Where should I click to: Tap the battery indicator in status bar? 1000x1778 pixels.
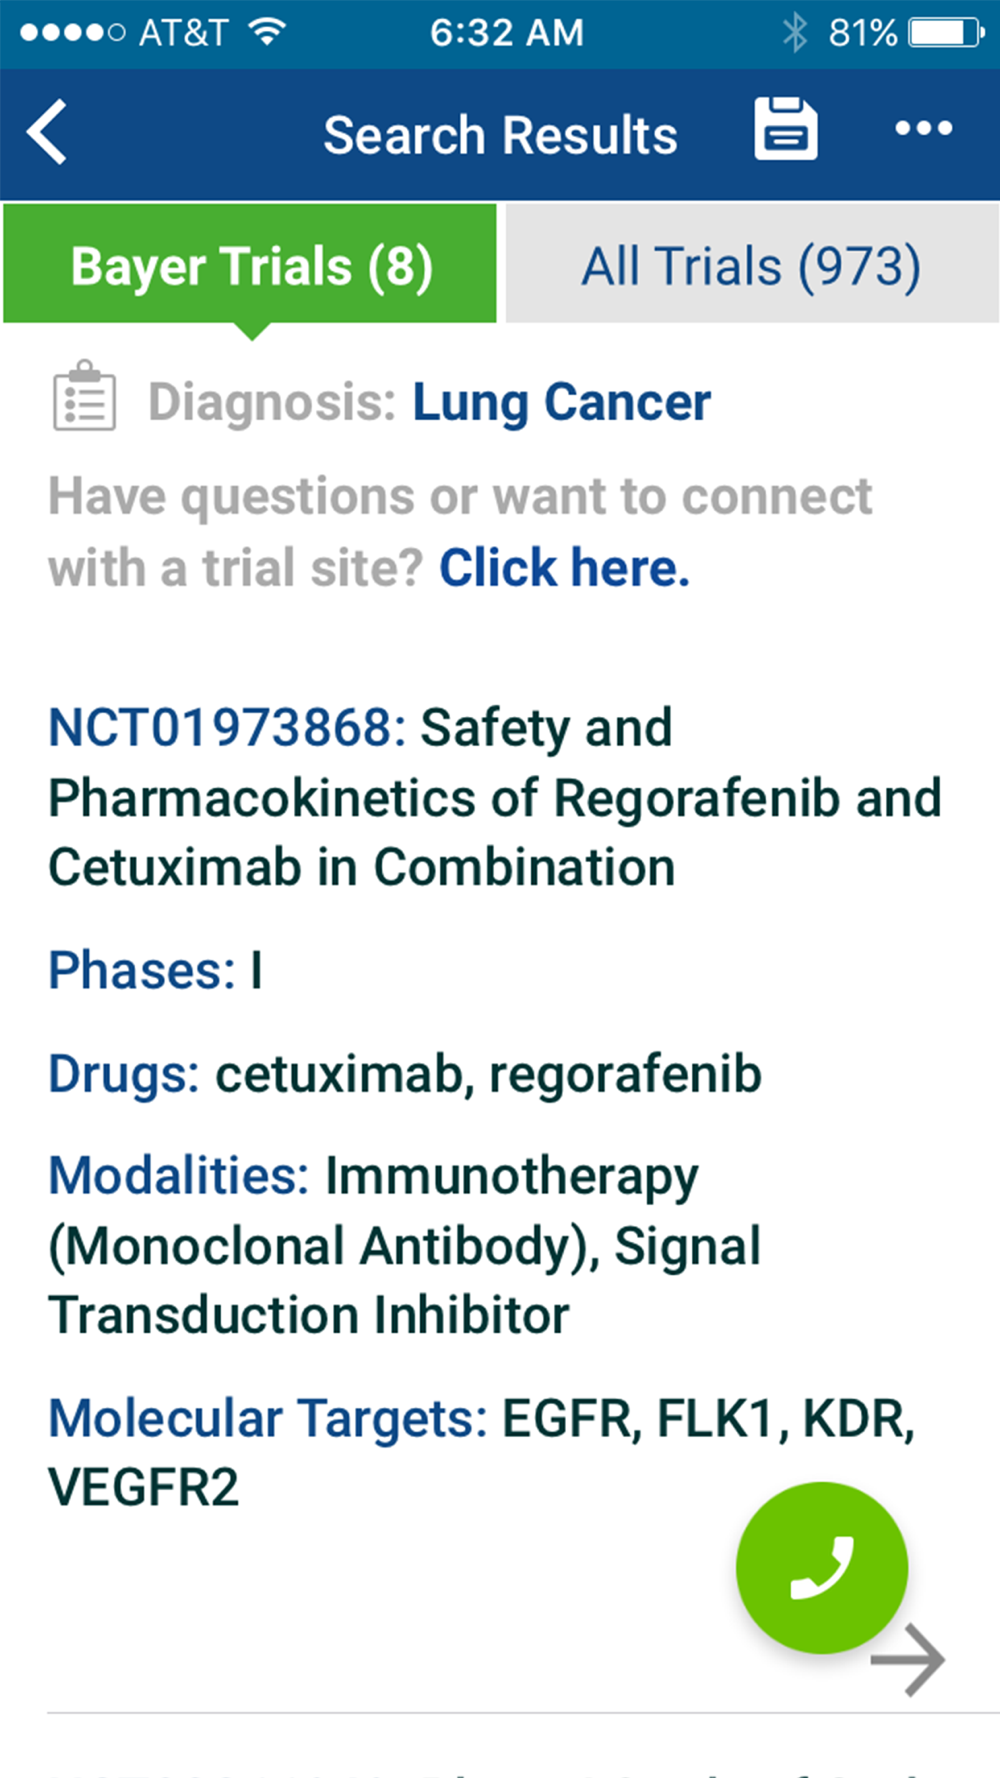[x=946, y=33]
